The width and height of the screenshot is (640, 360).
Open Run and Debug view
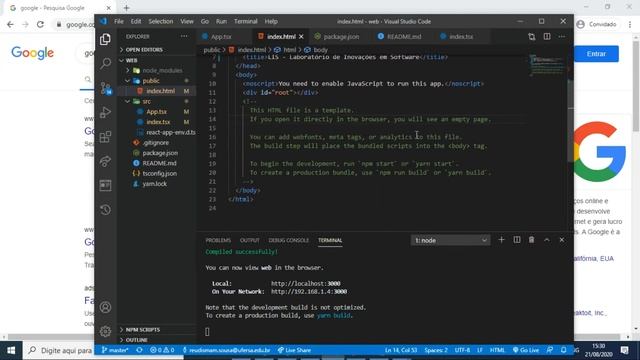105,112
